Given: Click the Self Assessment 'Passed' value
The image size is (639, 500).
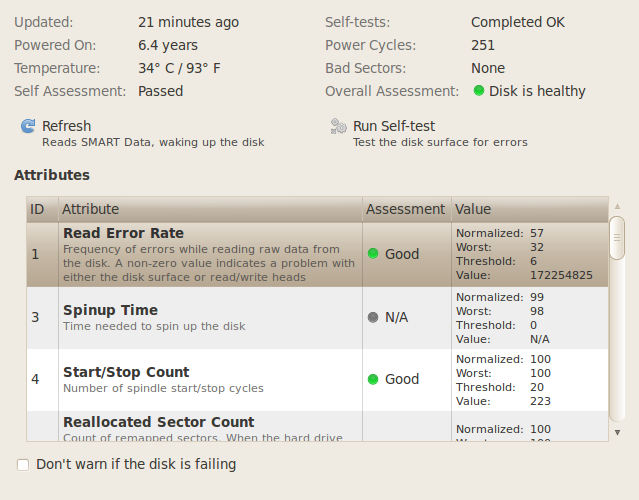Looking at the screenshot, I should click(x=161, y=91).
